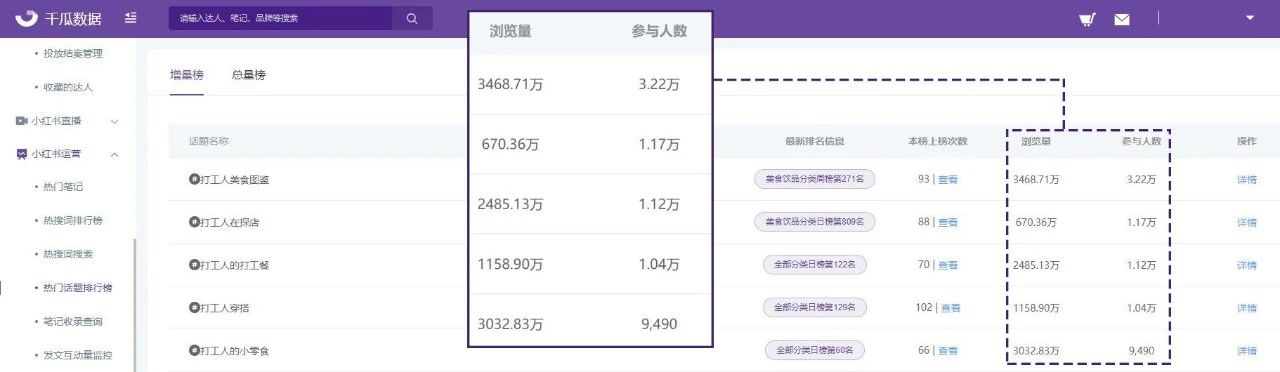This screenshot has width=1280, height=372.
Task: Open 详情 for 打工人的打工餐 row
Action: point(1246,265)
